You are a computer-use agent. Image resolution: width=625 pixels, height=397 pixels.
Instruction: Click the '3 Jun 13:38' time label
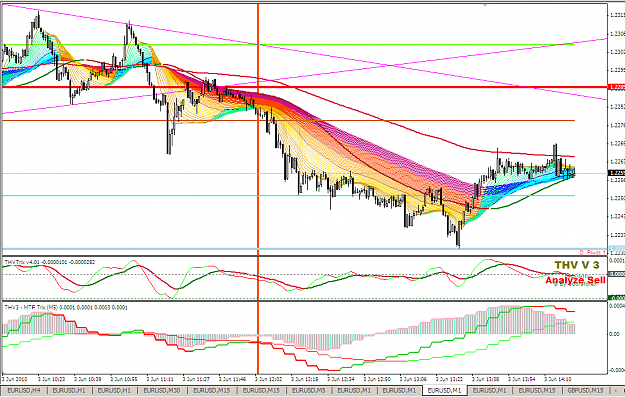click(485, 379)
